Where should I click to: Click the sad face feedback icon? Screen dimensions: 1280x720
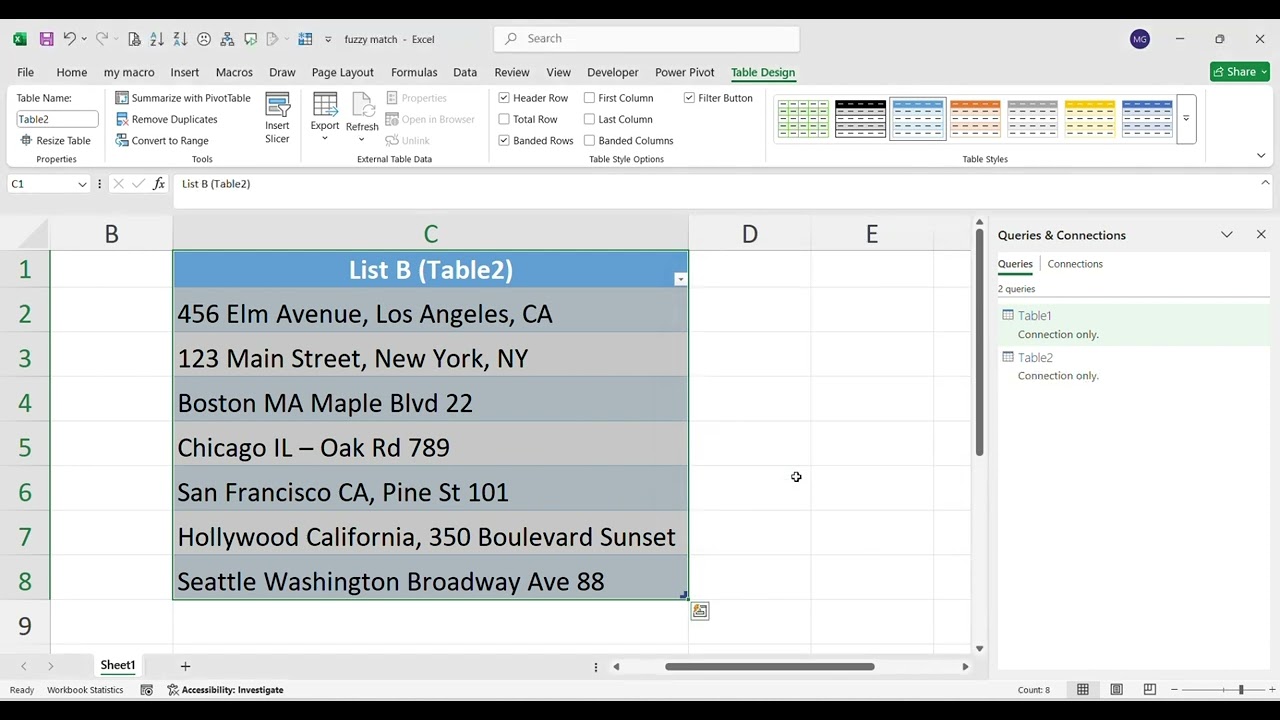pyautogui.click(x=204, y=39)
